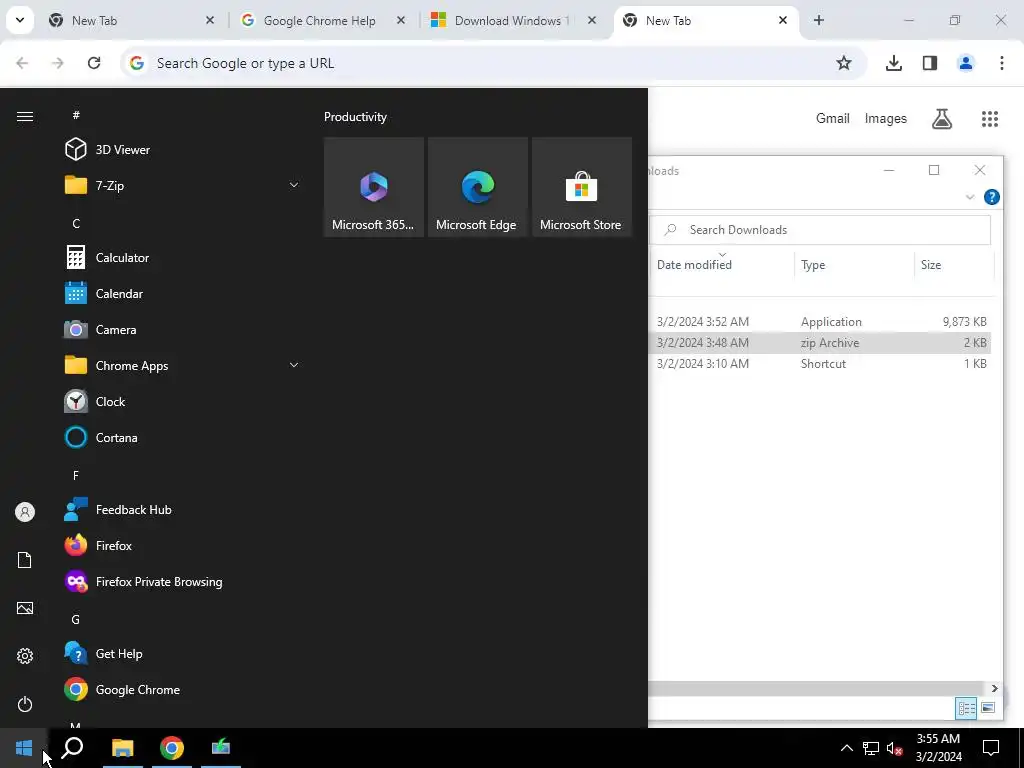
Task: Open Microsoft Edge tile
Action: click(x=477, y=187)
